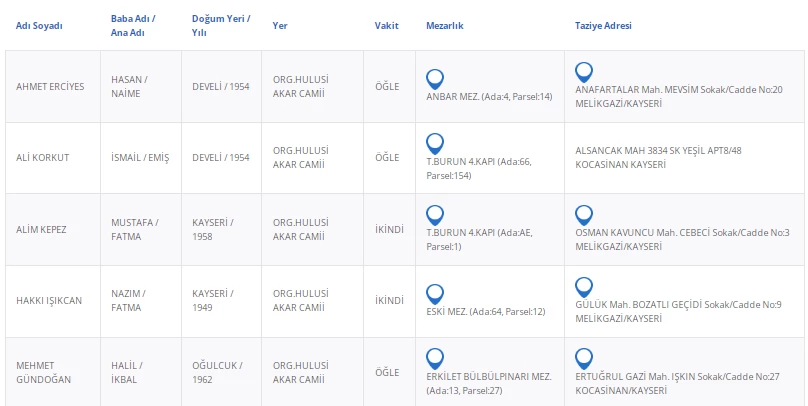The image size is (808, 406).
Task: Click condolence address pin in Ahmet Erciyes row
Action: coord(584,71)
